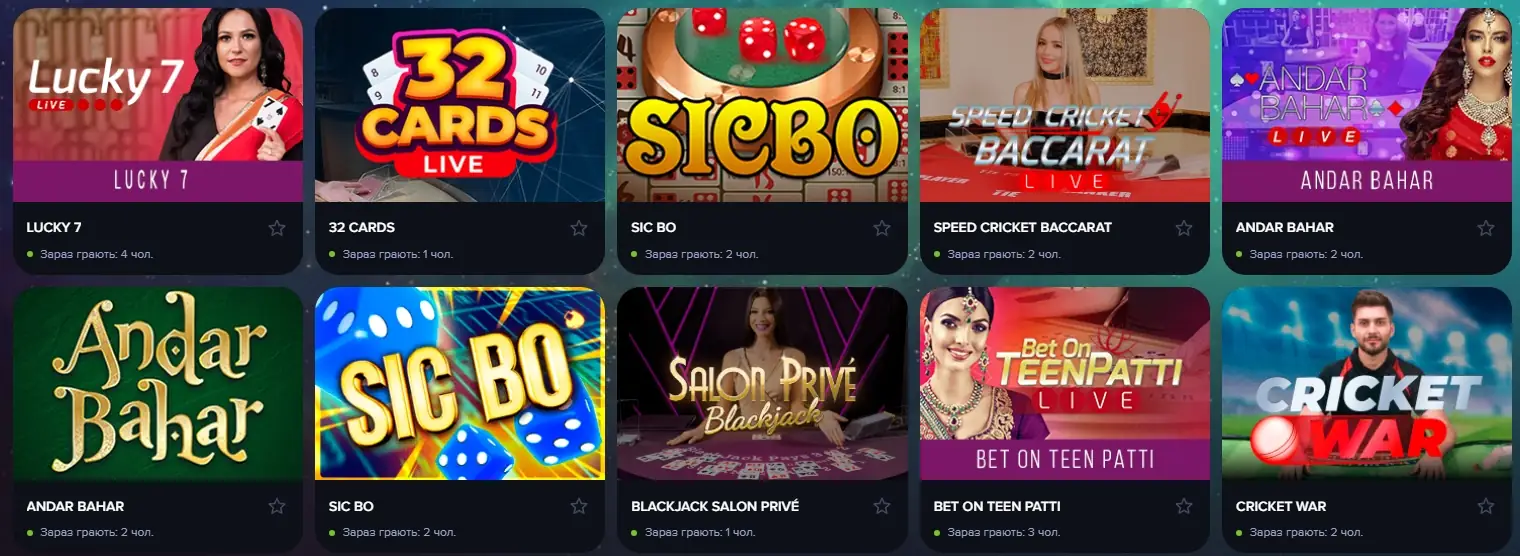This screenshot has height=556, width=1520.
Task: Favorite Speed Cricket Baccarat with star icon
Action: 1184,228
